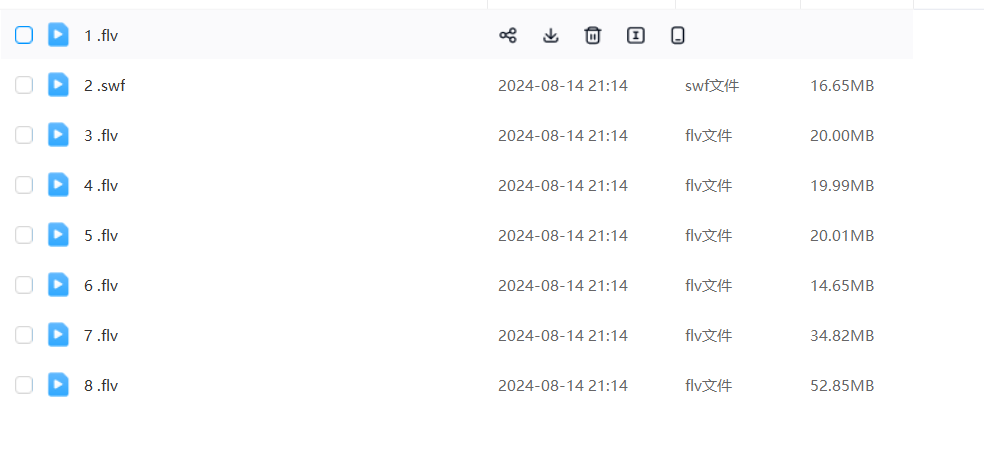Click the video file icon of 8 .flv
Screen dimensions: 984x456
click(59, 385)
